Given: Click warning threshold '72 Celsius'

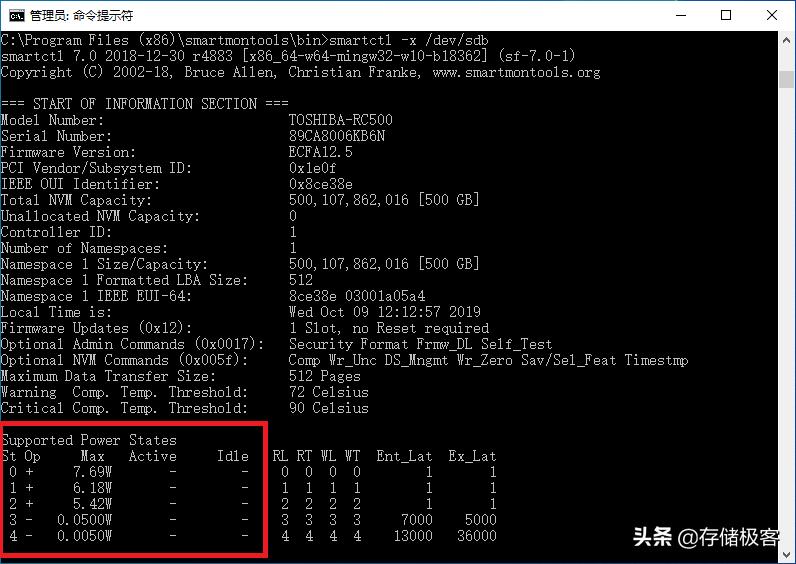Looking at the screenshot, I should [328, 392].
